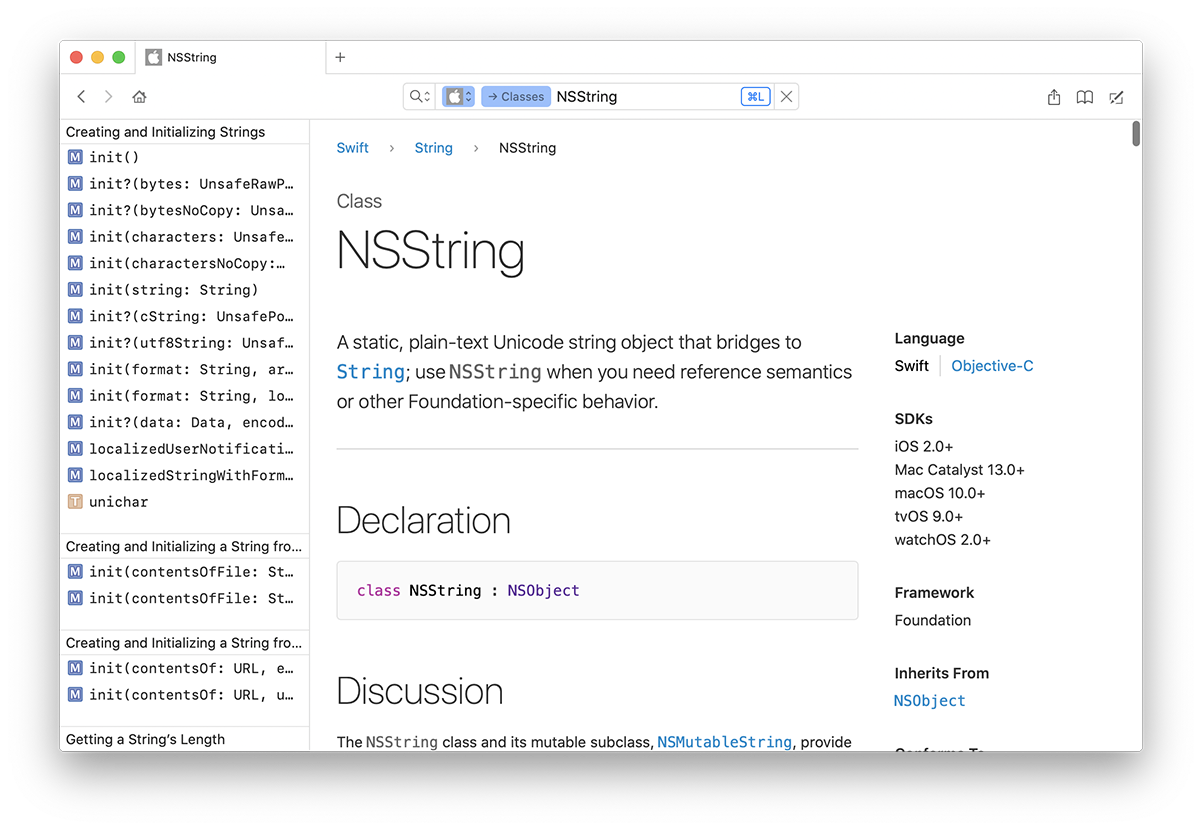
Task: Select init(string: String) entry
Action: [x=185, y=290]
